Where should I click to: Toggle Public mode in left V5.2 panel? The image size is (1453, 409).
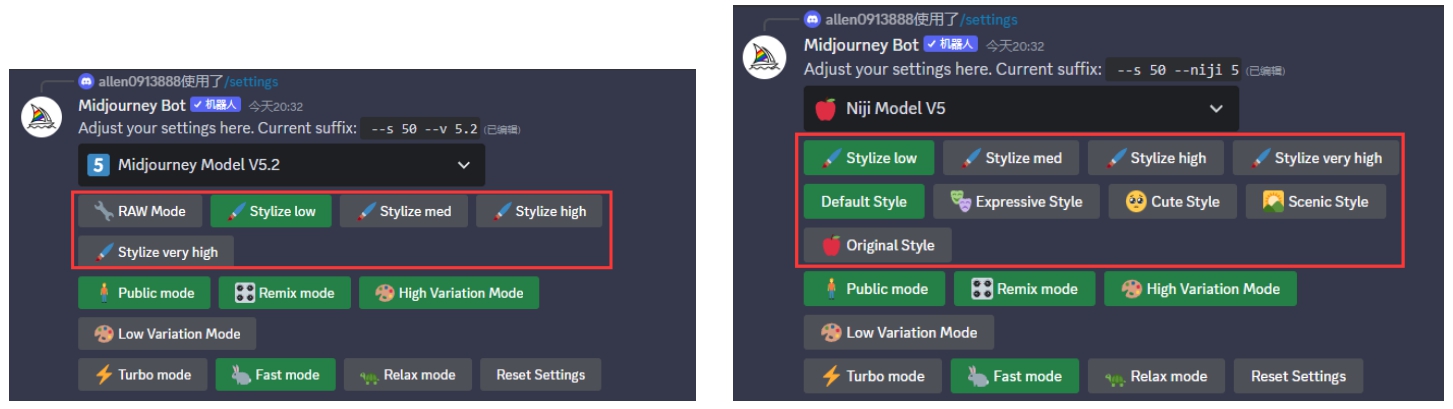click(144, 293)
